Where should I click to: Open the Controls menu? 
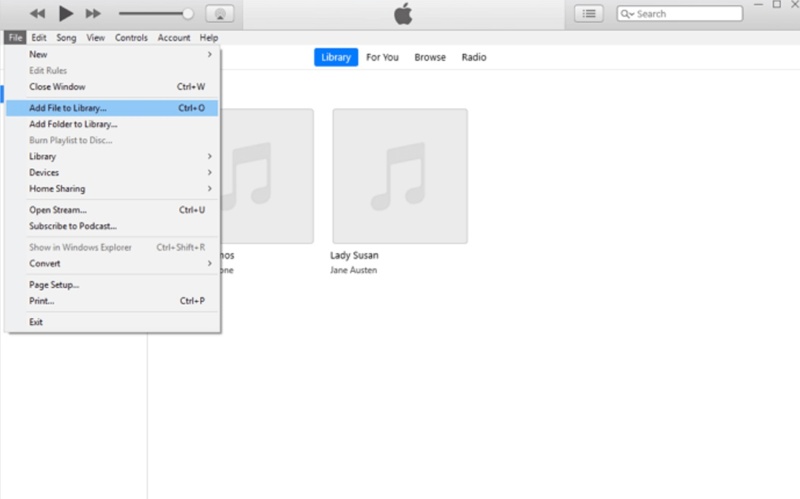pyautogui.click(x=131, y=38)
